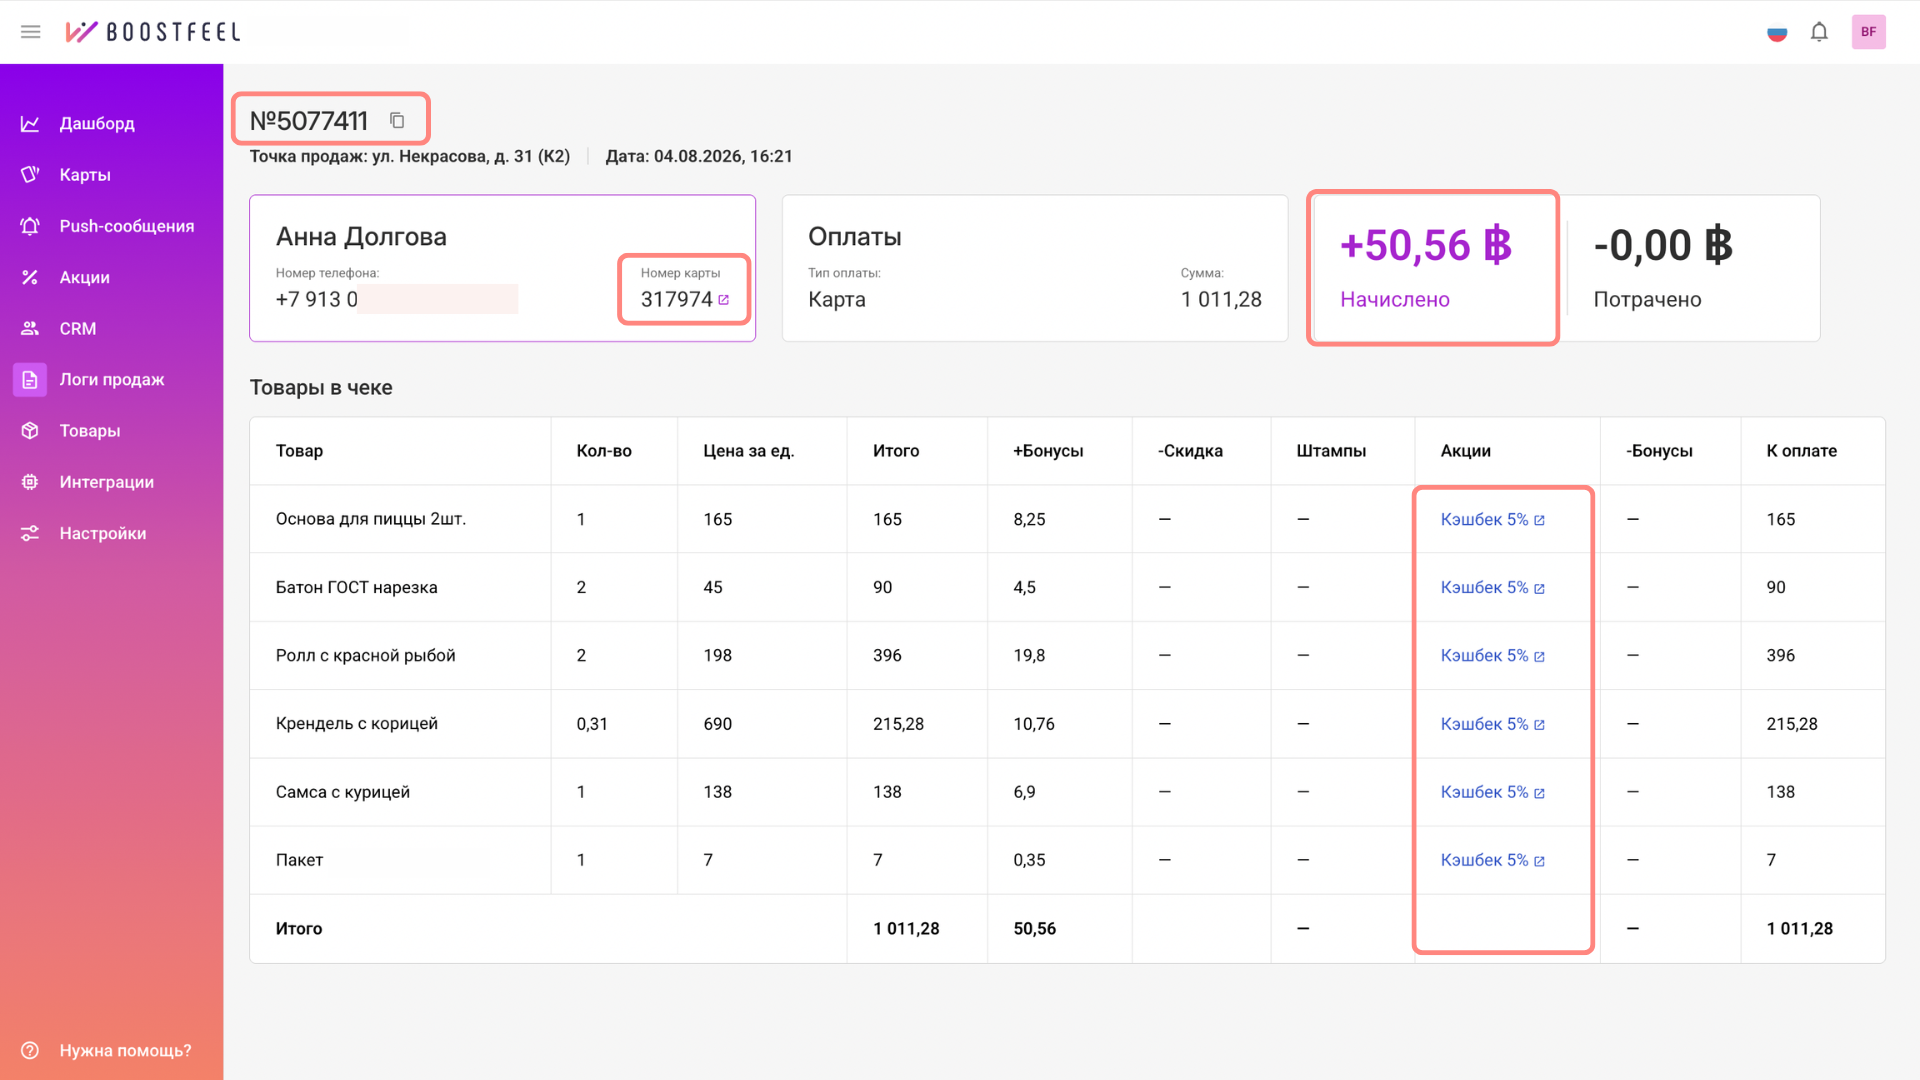Click the Самса с курицей product name

coord(343,792)
